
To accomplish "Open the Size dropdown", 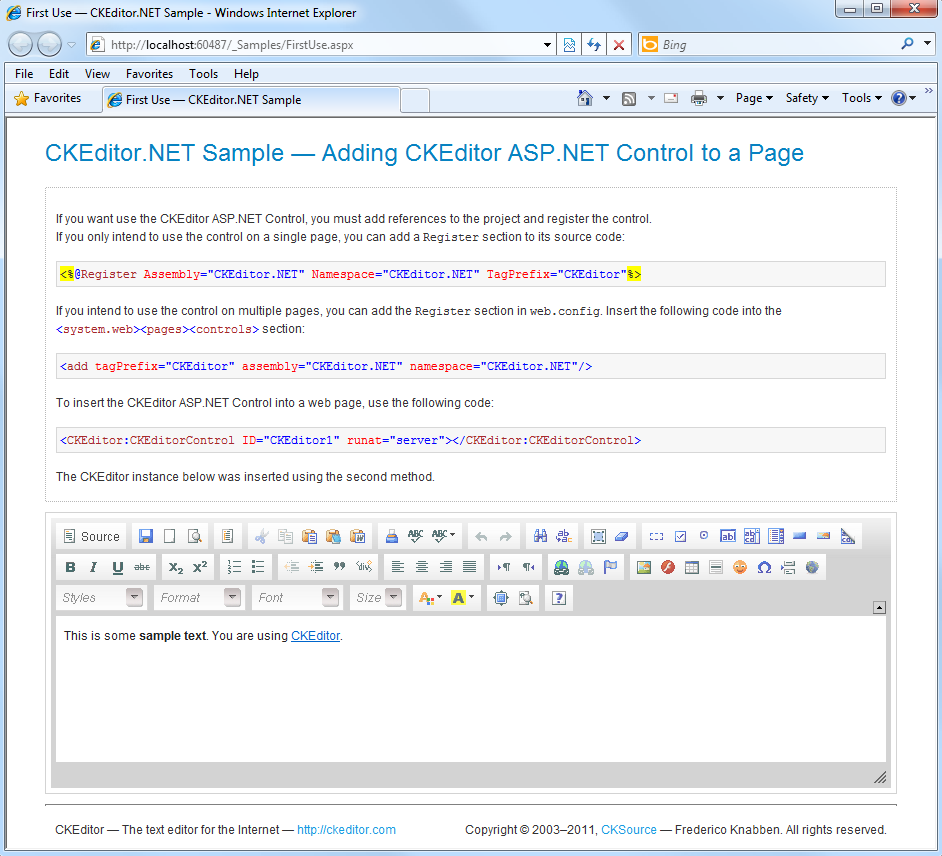I will pos(377,598).
